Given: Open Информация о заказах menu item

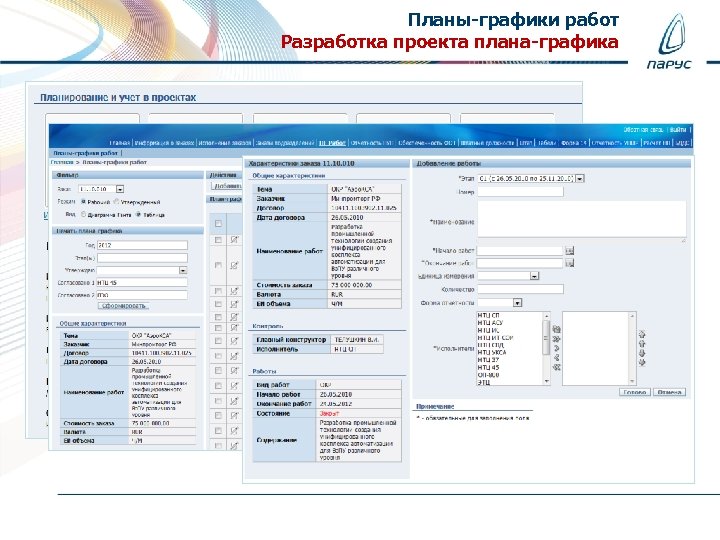Looking at the screenshot, I should pos(164,143).
